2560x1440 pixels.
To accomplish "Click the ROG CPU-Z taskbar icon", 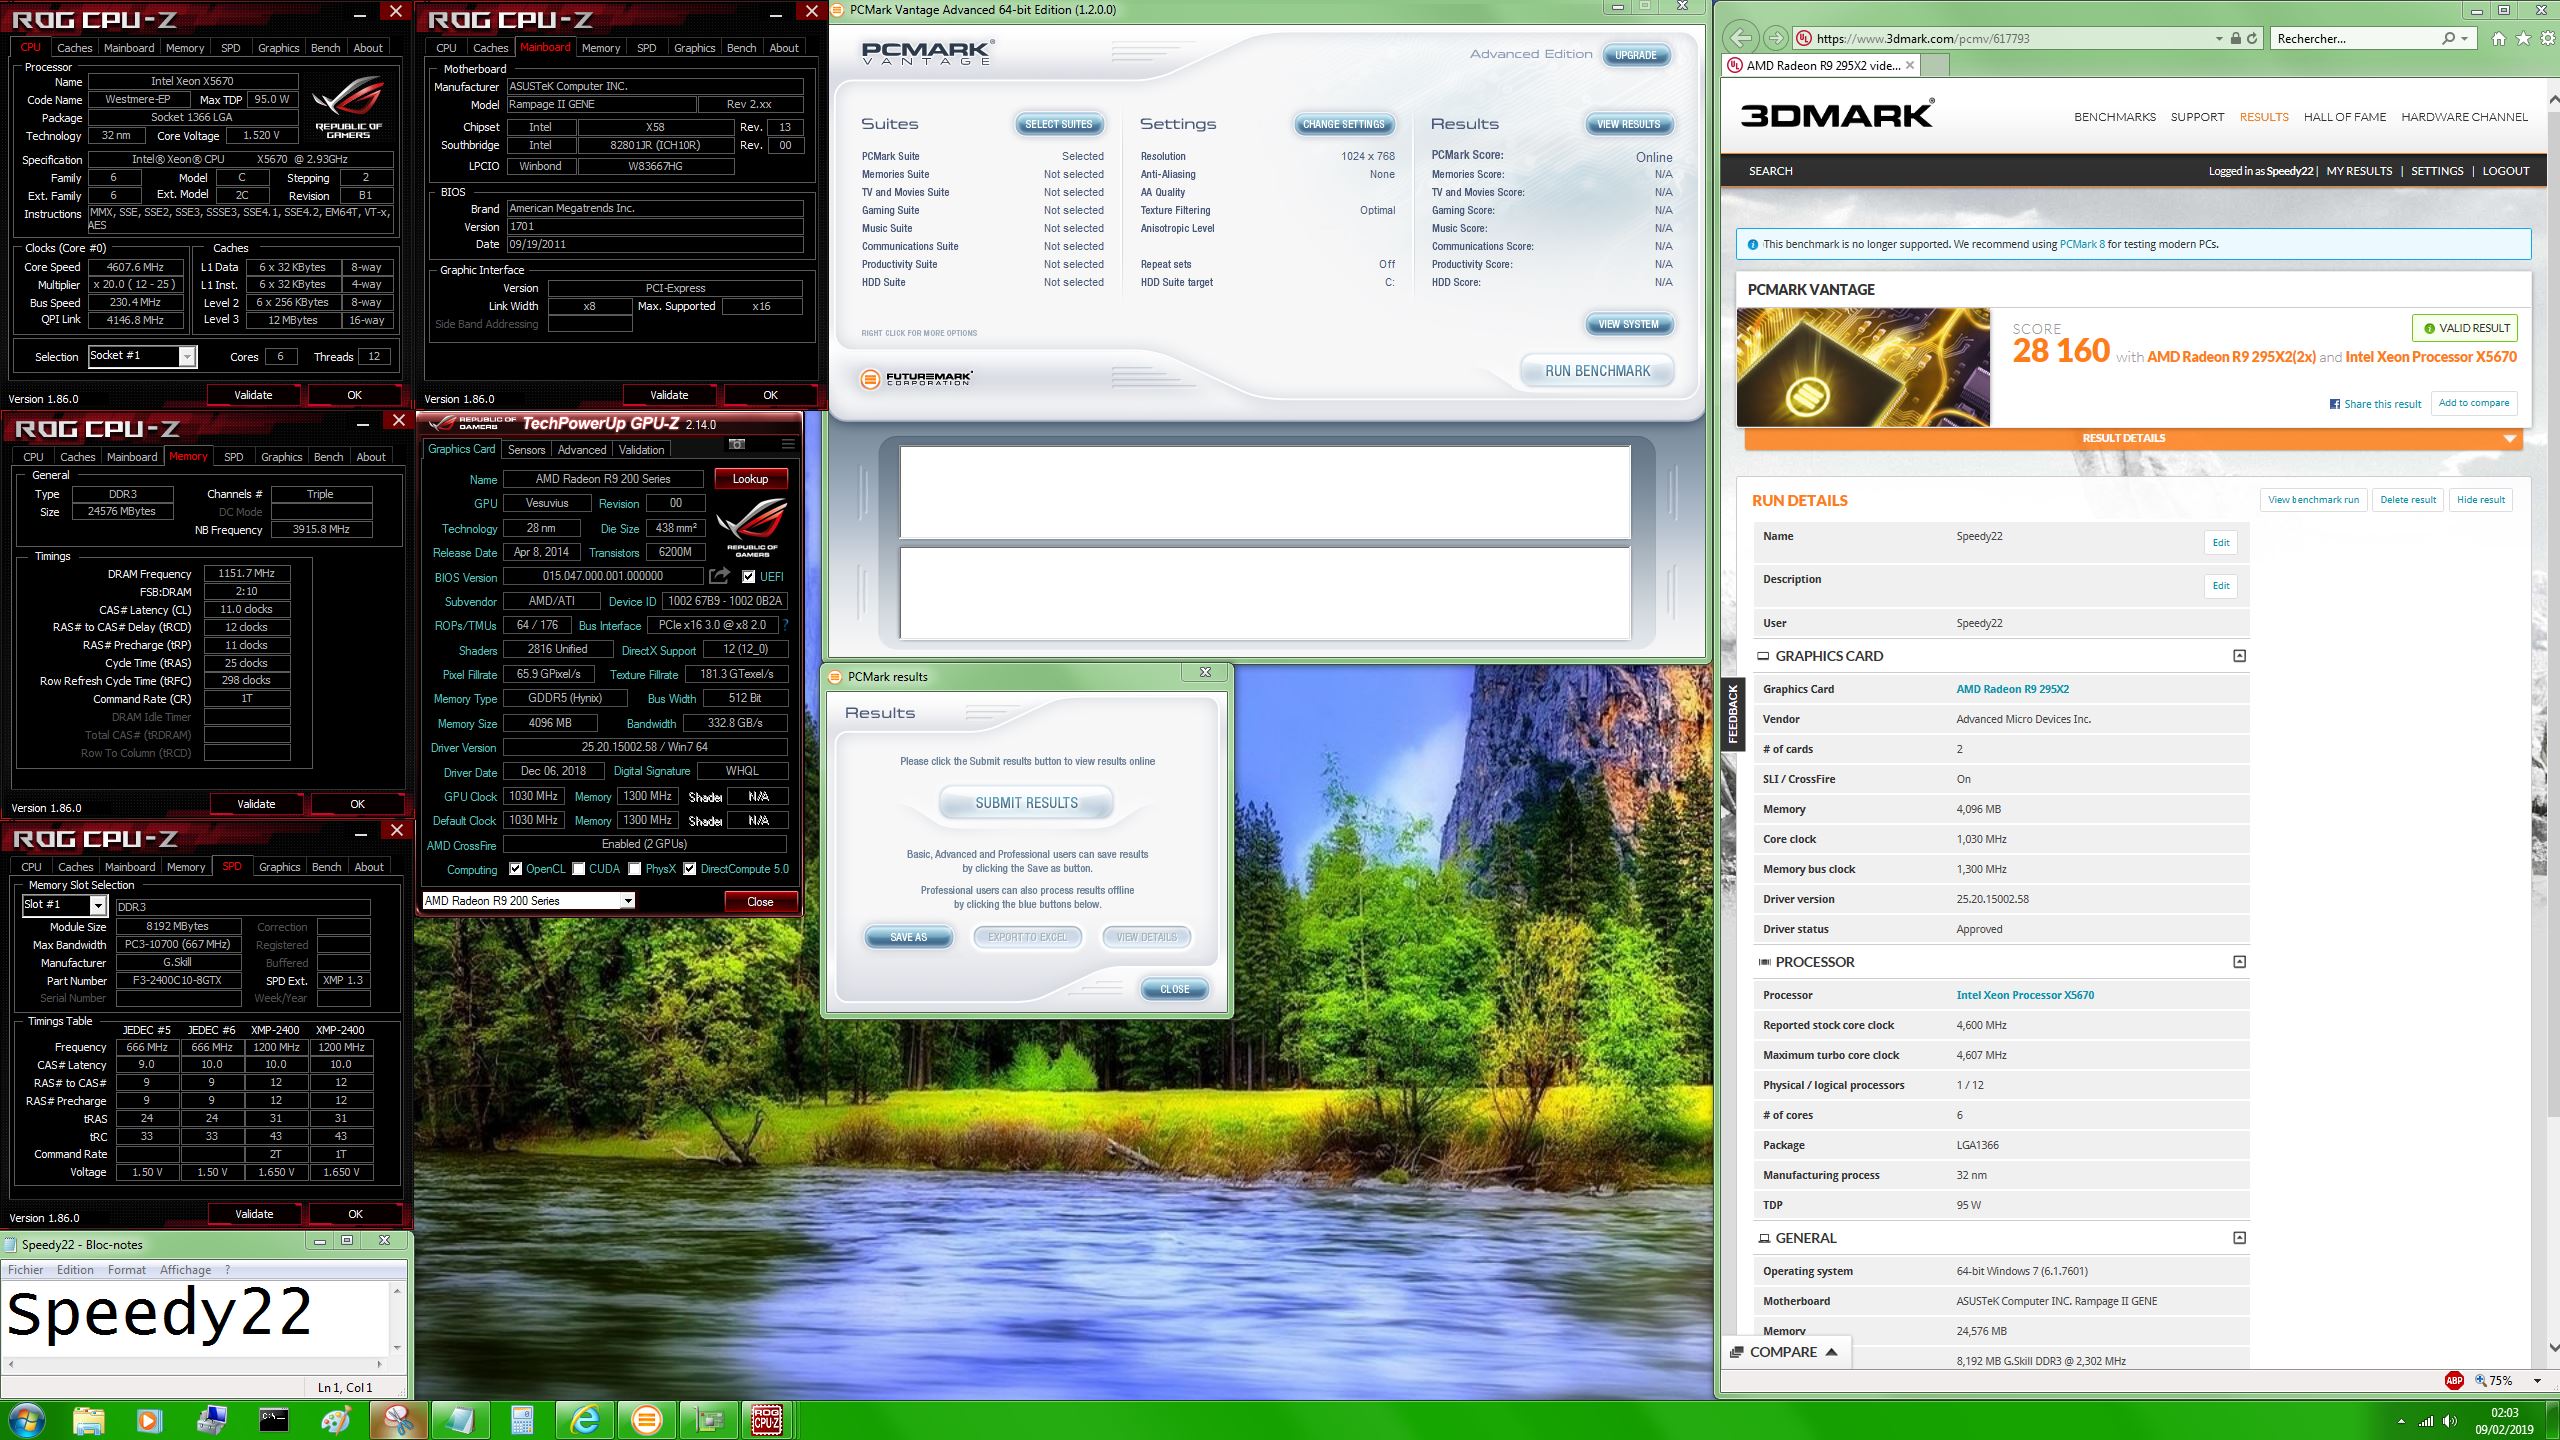I will (767, 1420).
